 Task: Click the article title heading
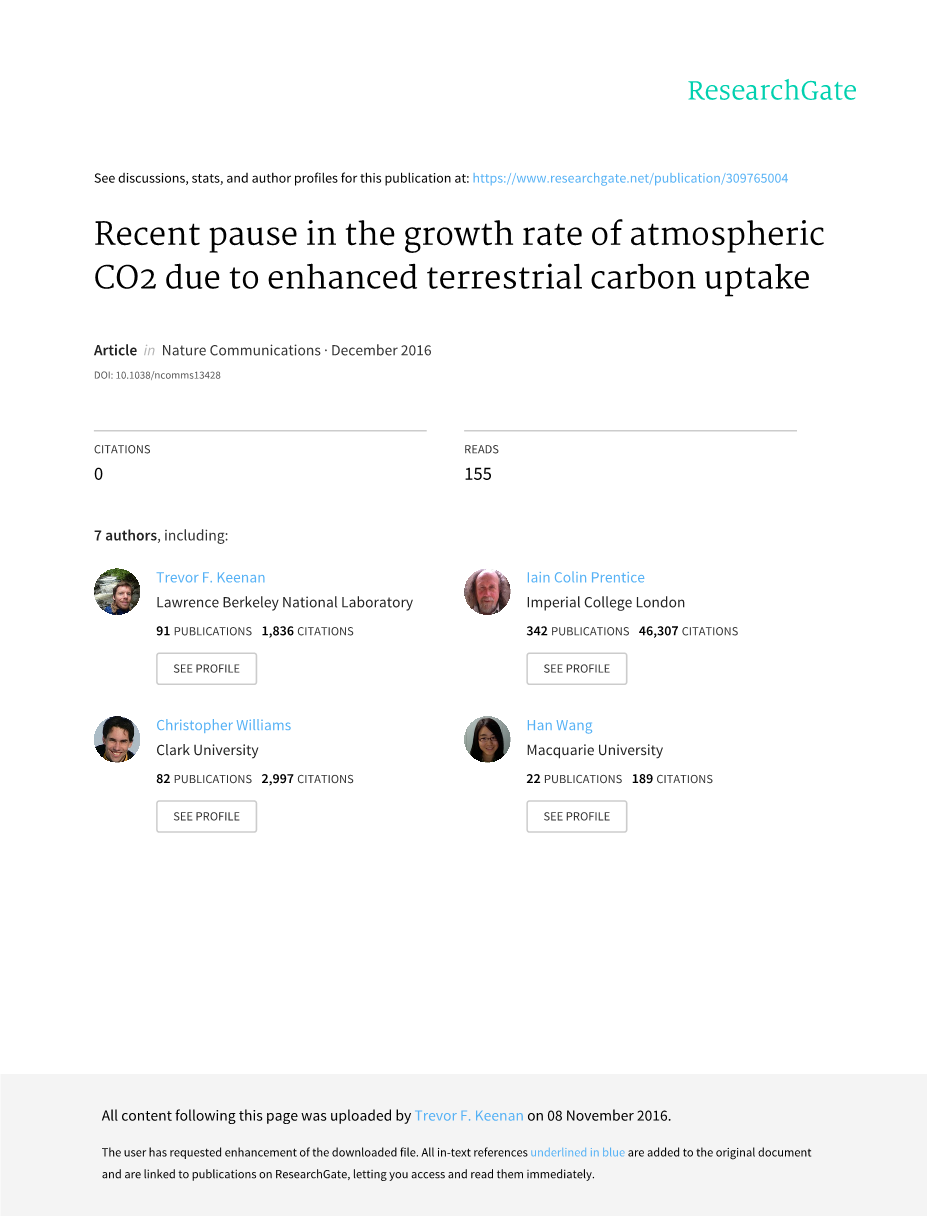click(x=459, y=255)
